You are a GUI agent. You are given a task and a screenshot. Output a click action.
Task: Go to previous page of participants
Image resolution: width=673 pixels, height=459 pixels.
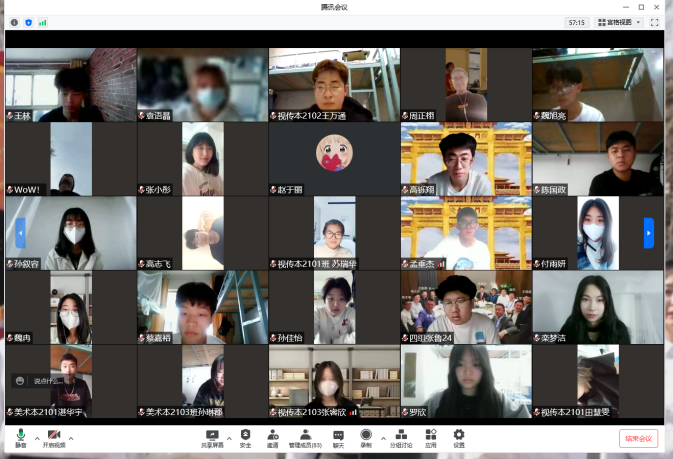[21, 233]
